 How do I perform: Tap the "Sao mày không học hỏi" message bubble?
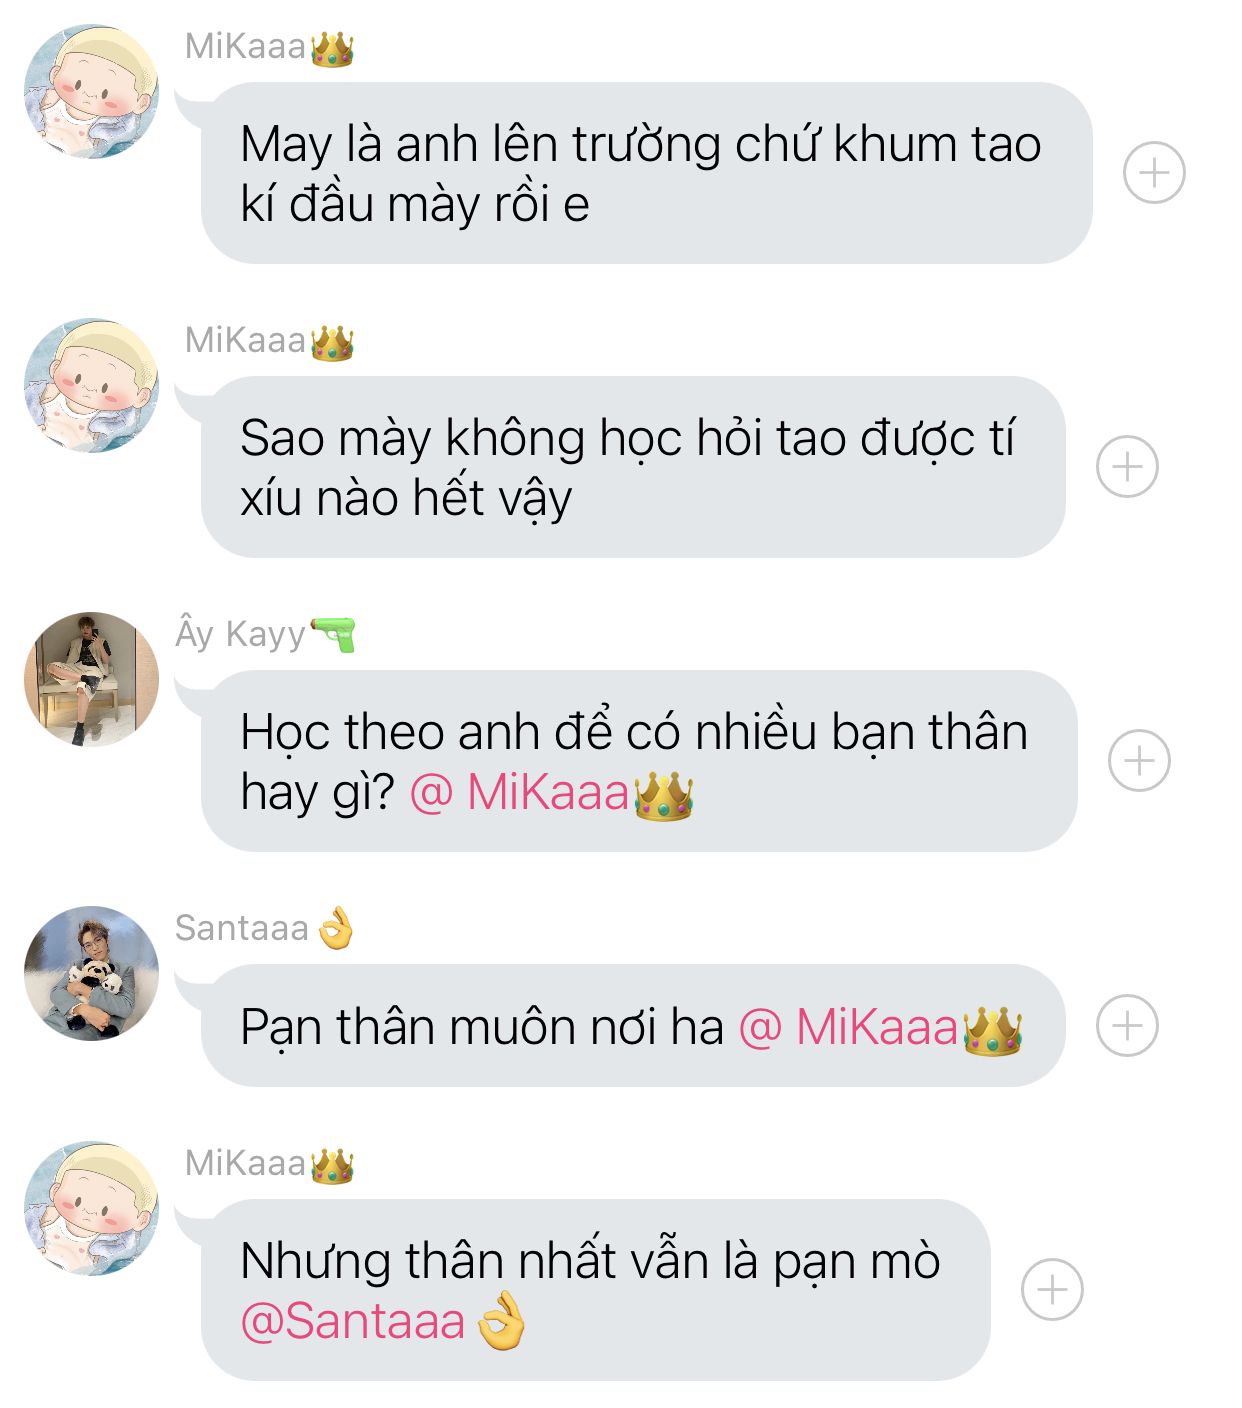tap(633, 467)
